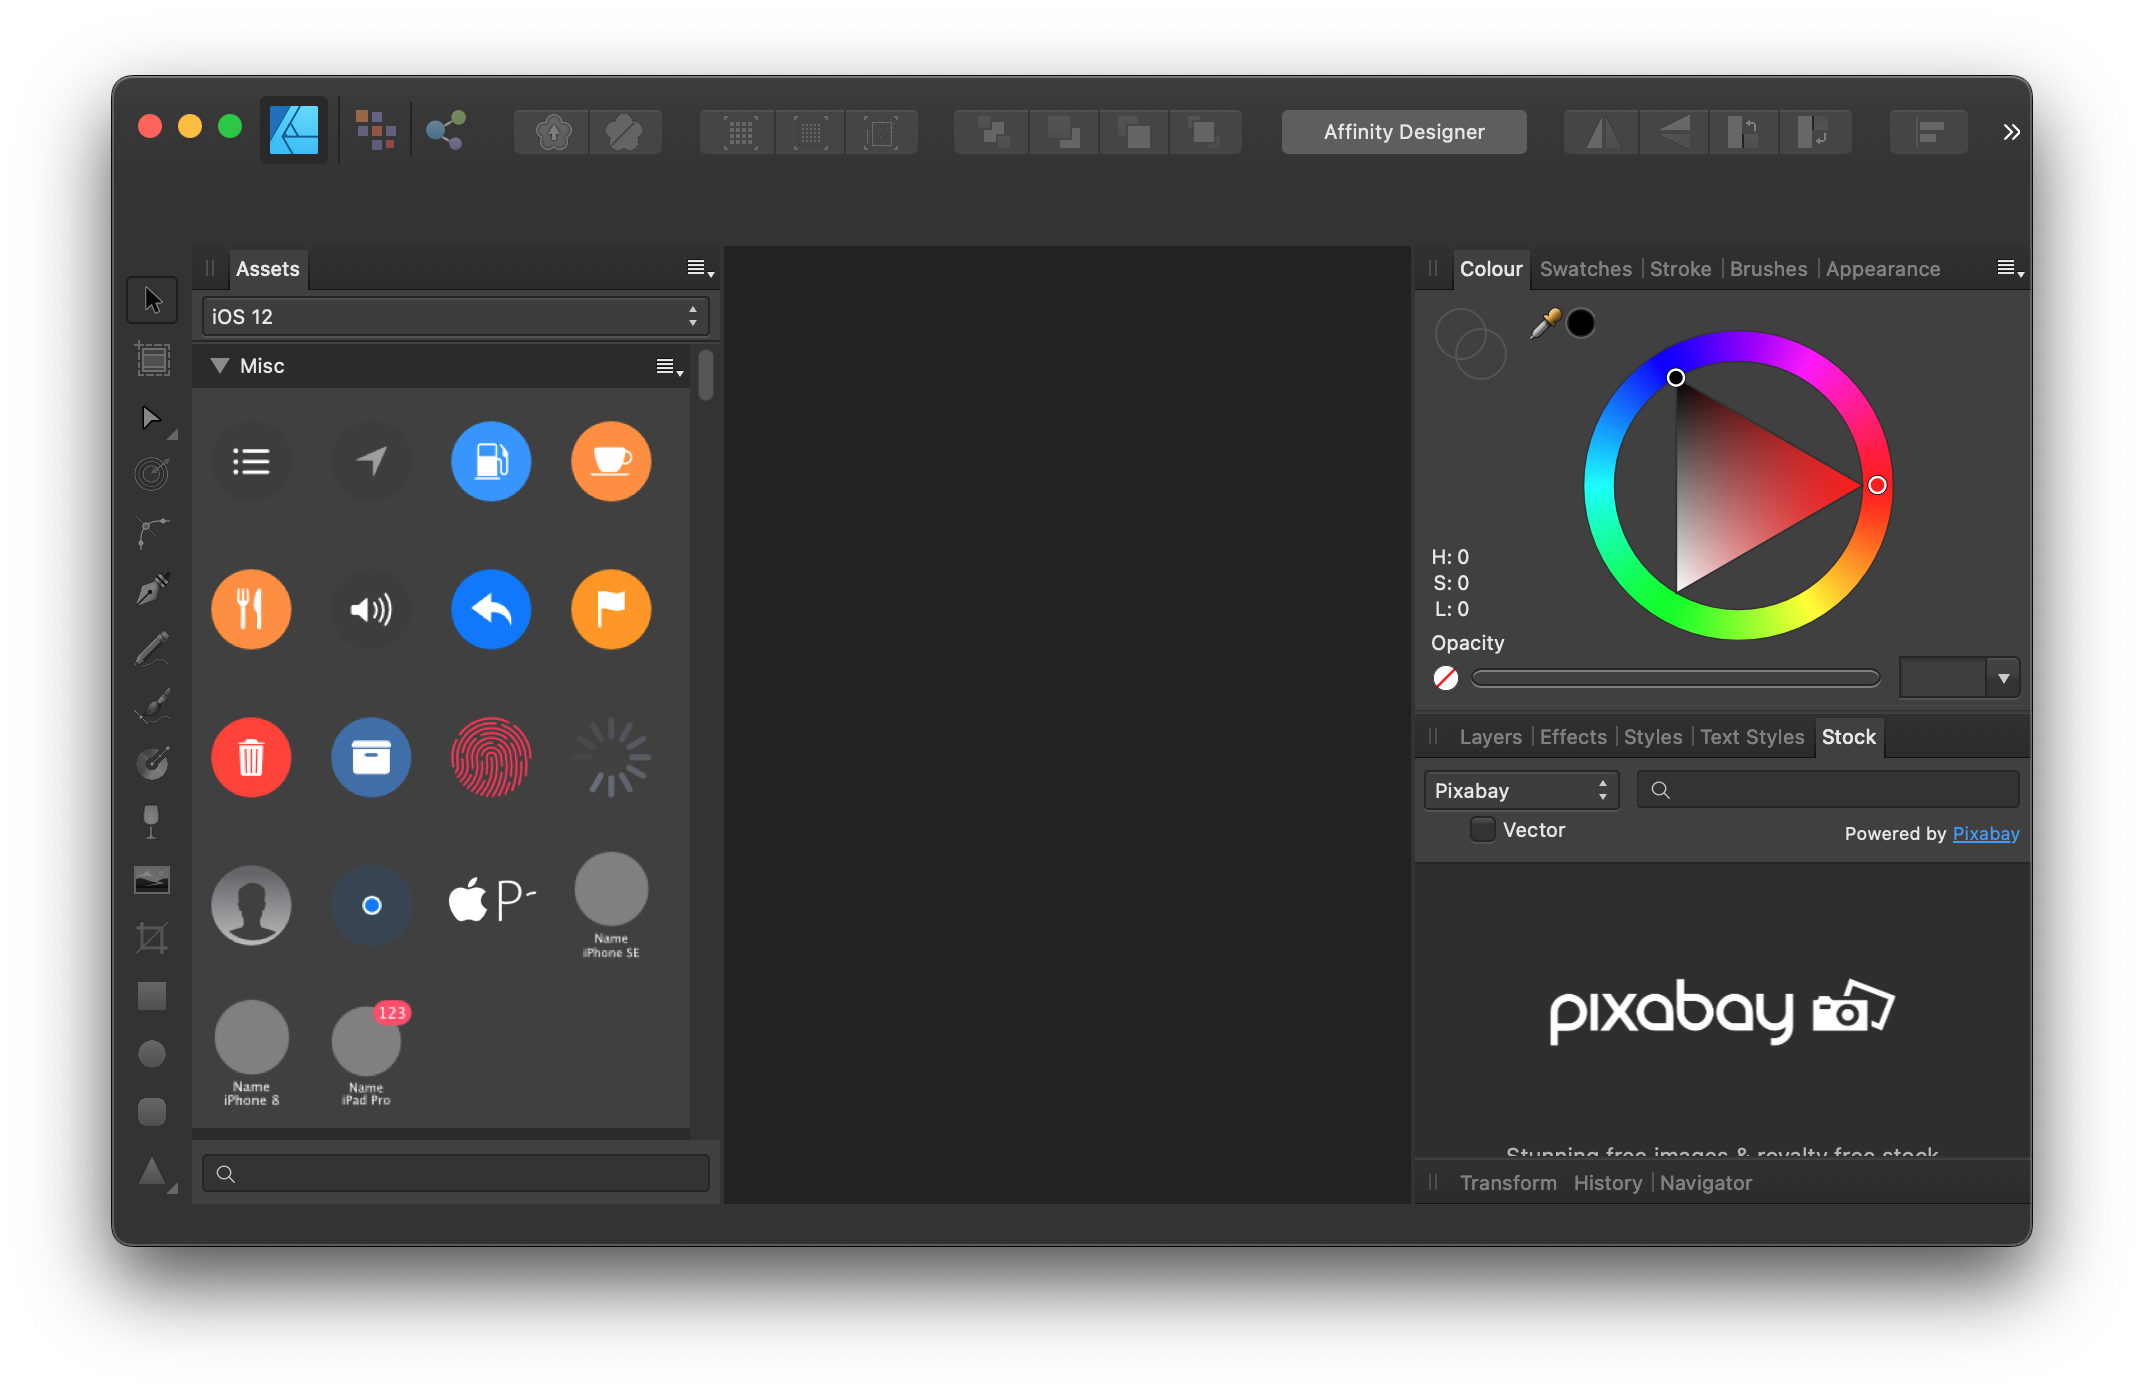
Task: Open the Pixabay hyperlink
Action: (1985, 833)
